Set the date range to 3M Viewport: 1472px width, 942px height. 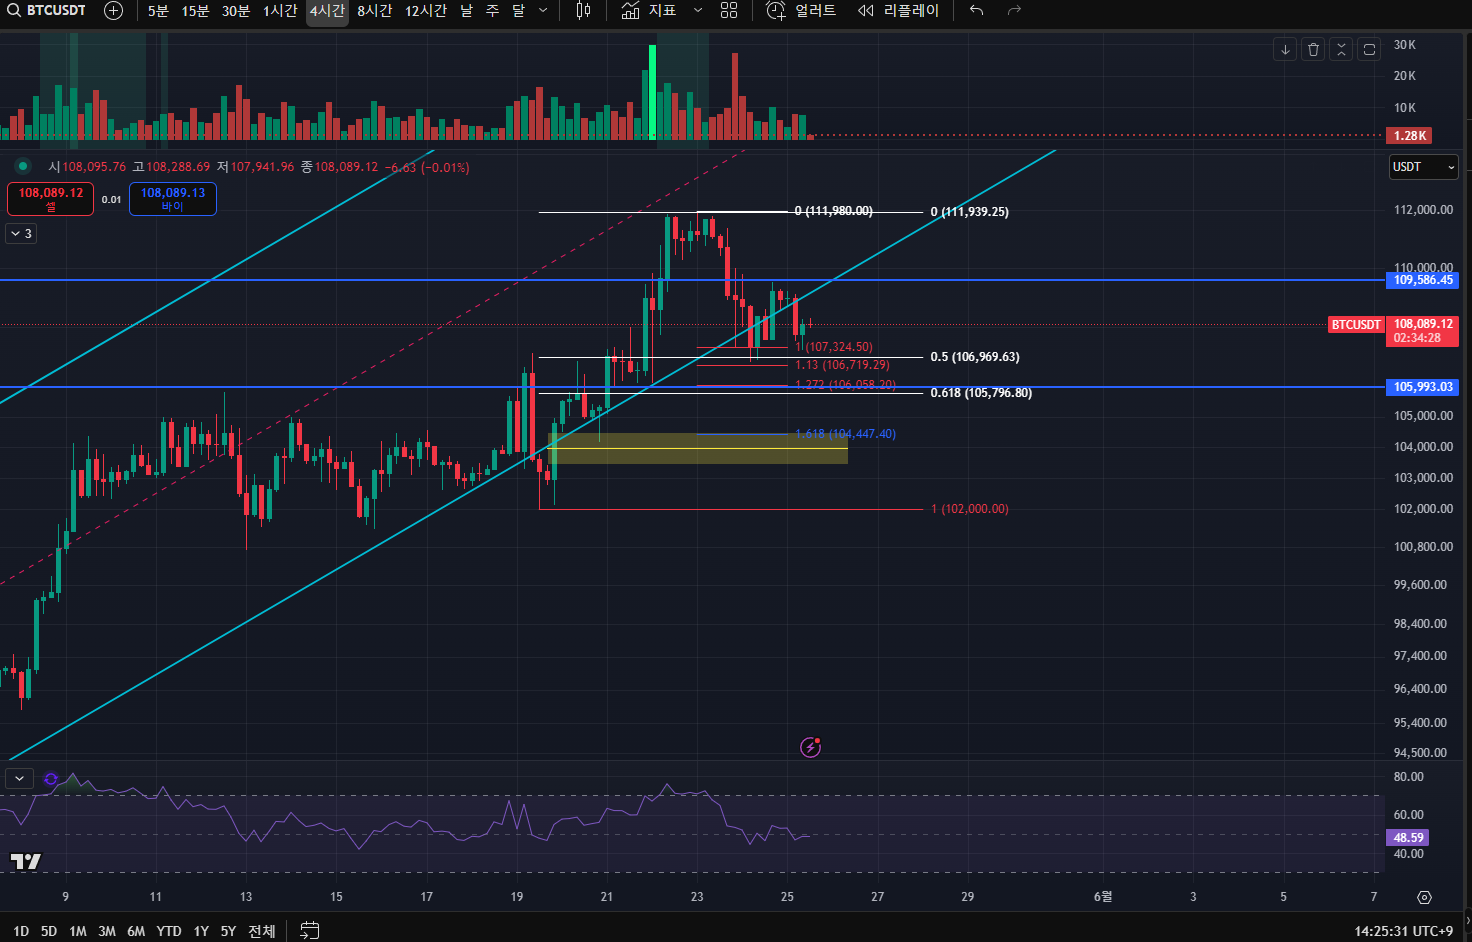107,931
